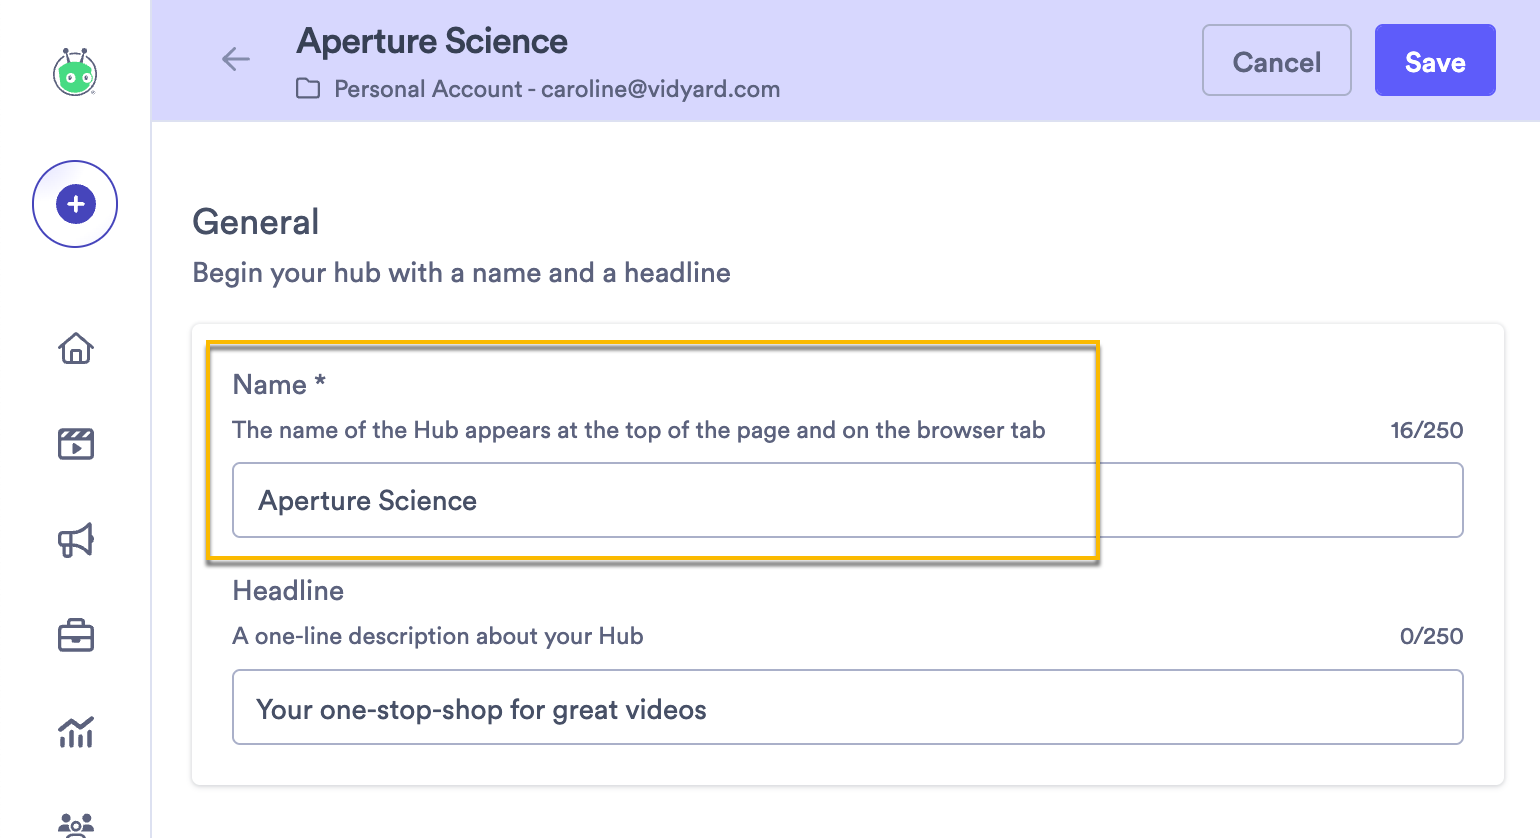Cancel editing the hub
This screenshot has width=1540, height=838.
pos(1276,60)
